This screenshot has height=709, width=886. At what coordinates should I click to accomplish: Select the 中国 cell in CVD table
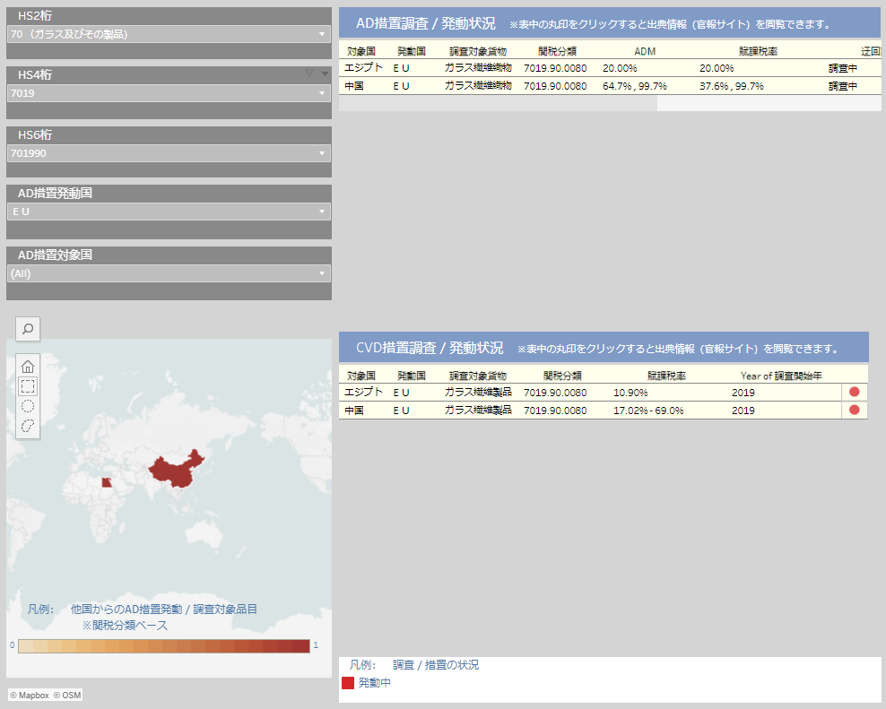click(x=354, y=410)
